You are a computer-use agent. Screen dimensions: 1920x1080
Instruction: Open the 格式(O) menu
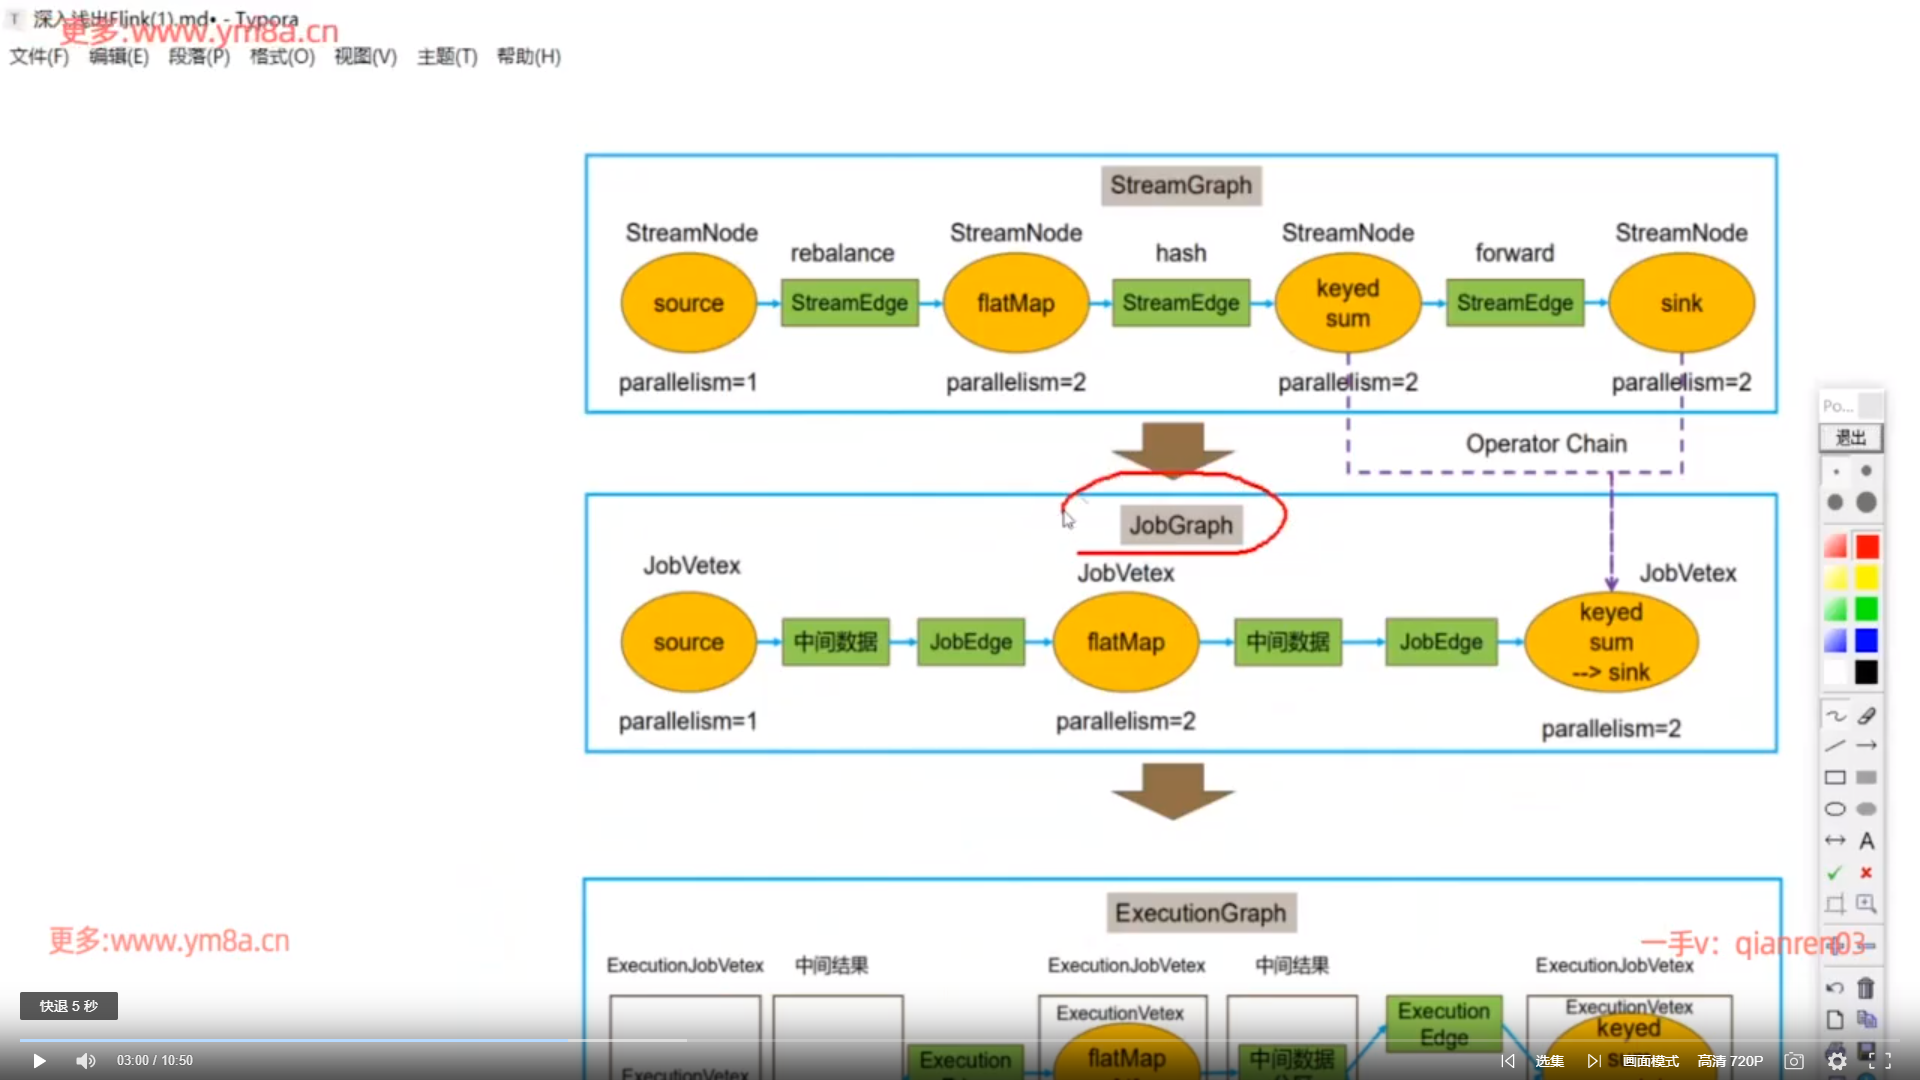click(282, 57)
